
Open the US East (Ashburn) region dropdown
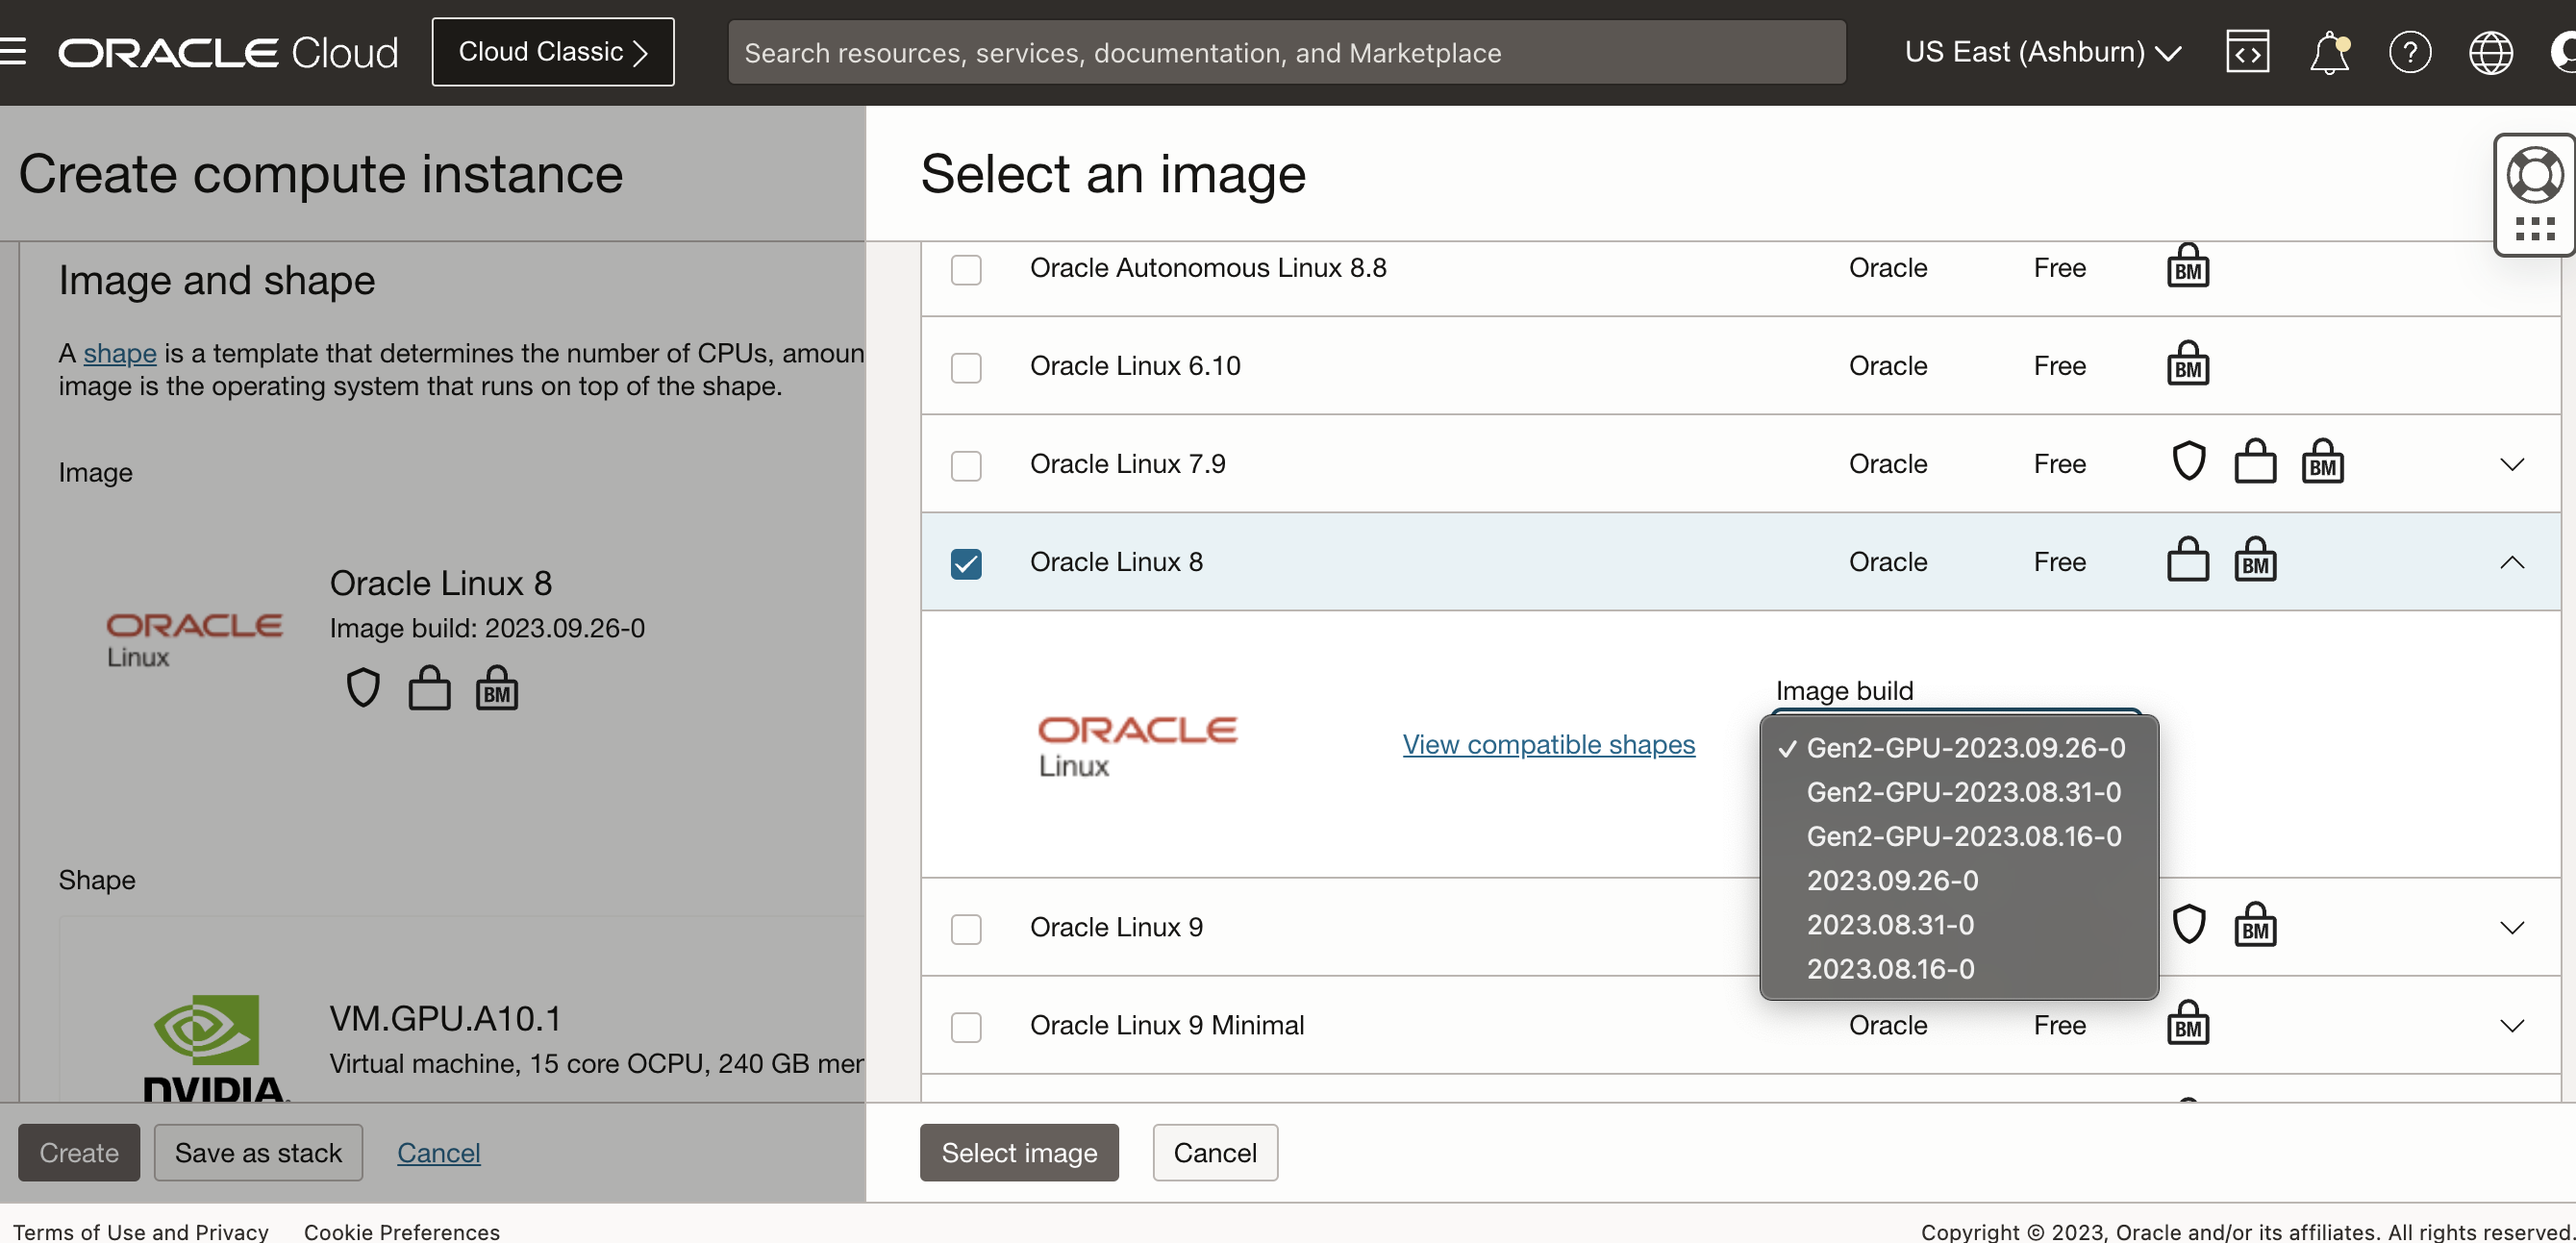(x=2042, y=52)
